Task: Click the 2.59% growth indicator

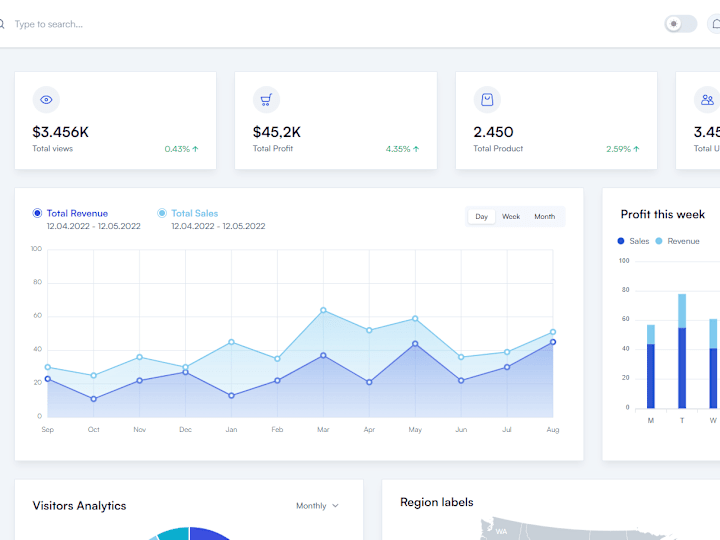Action: click(623, 149)
